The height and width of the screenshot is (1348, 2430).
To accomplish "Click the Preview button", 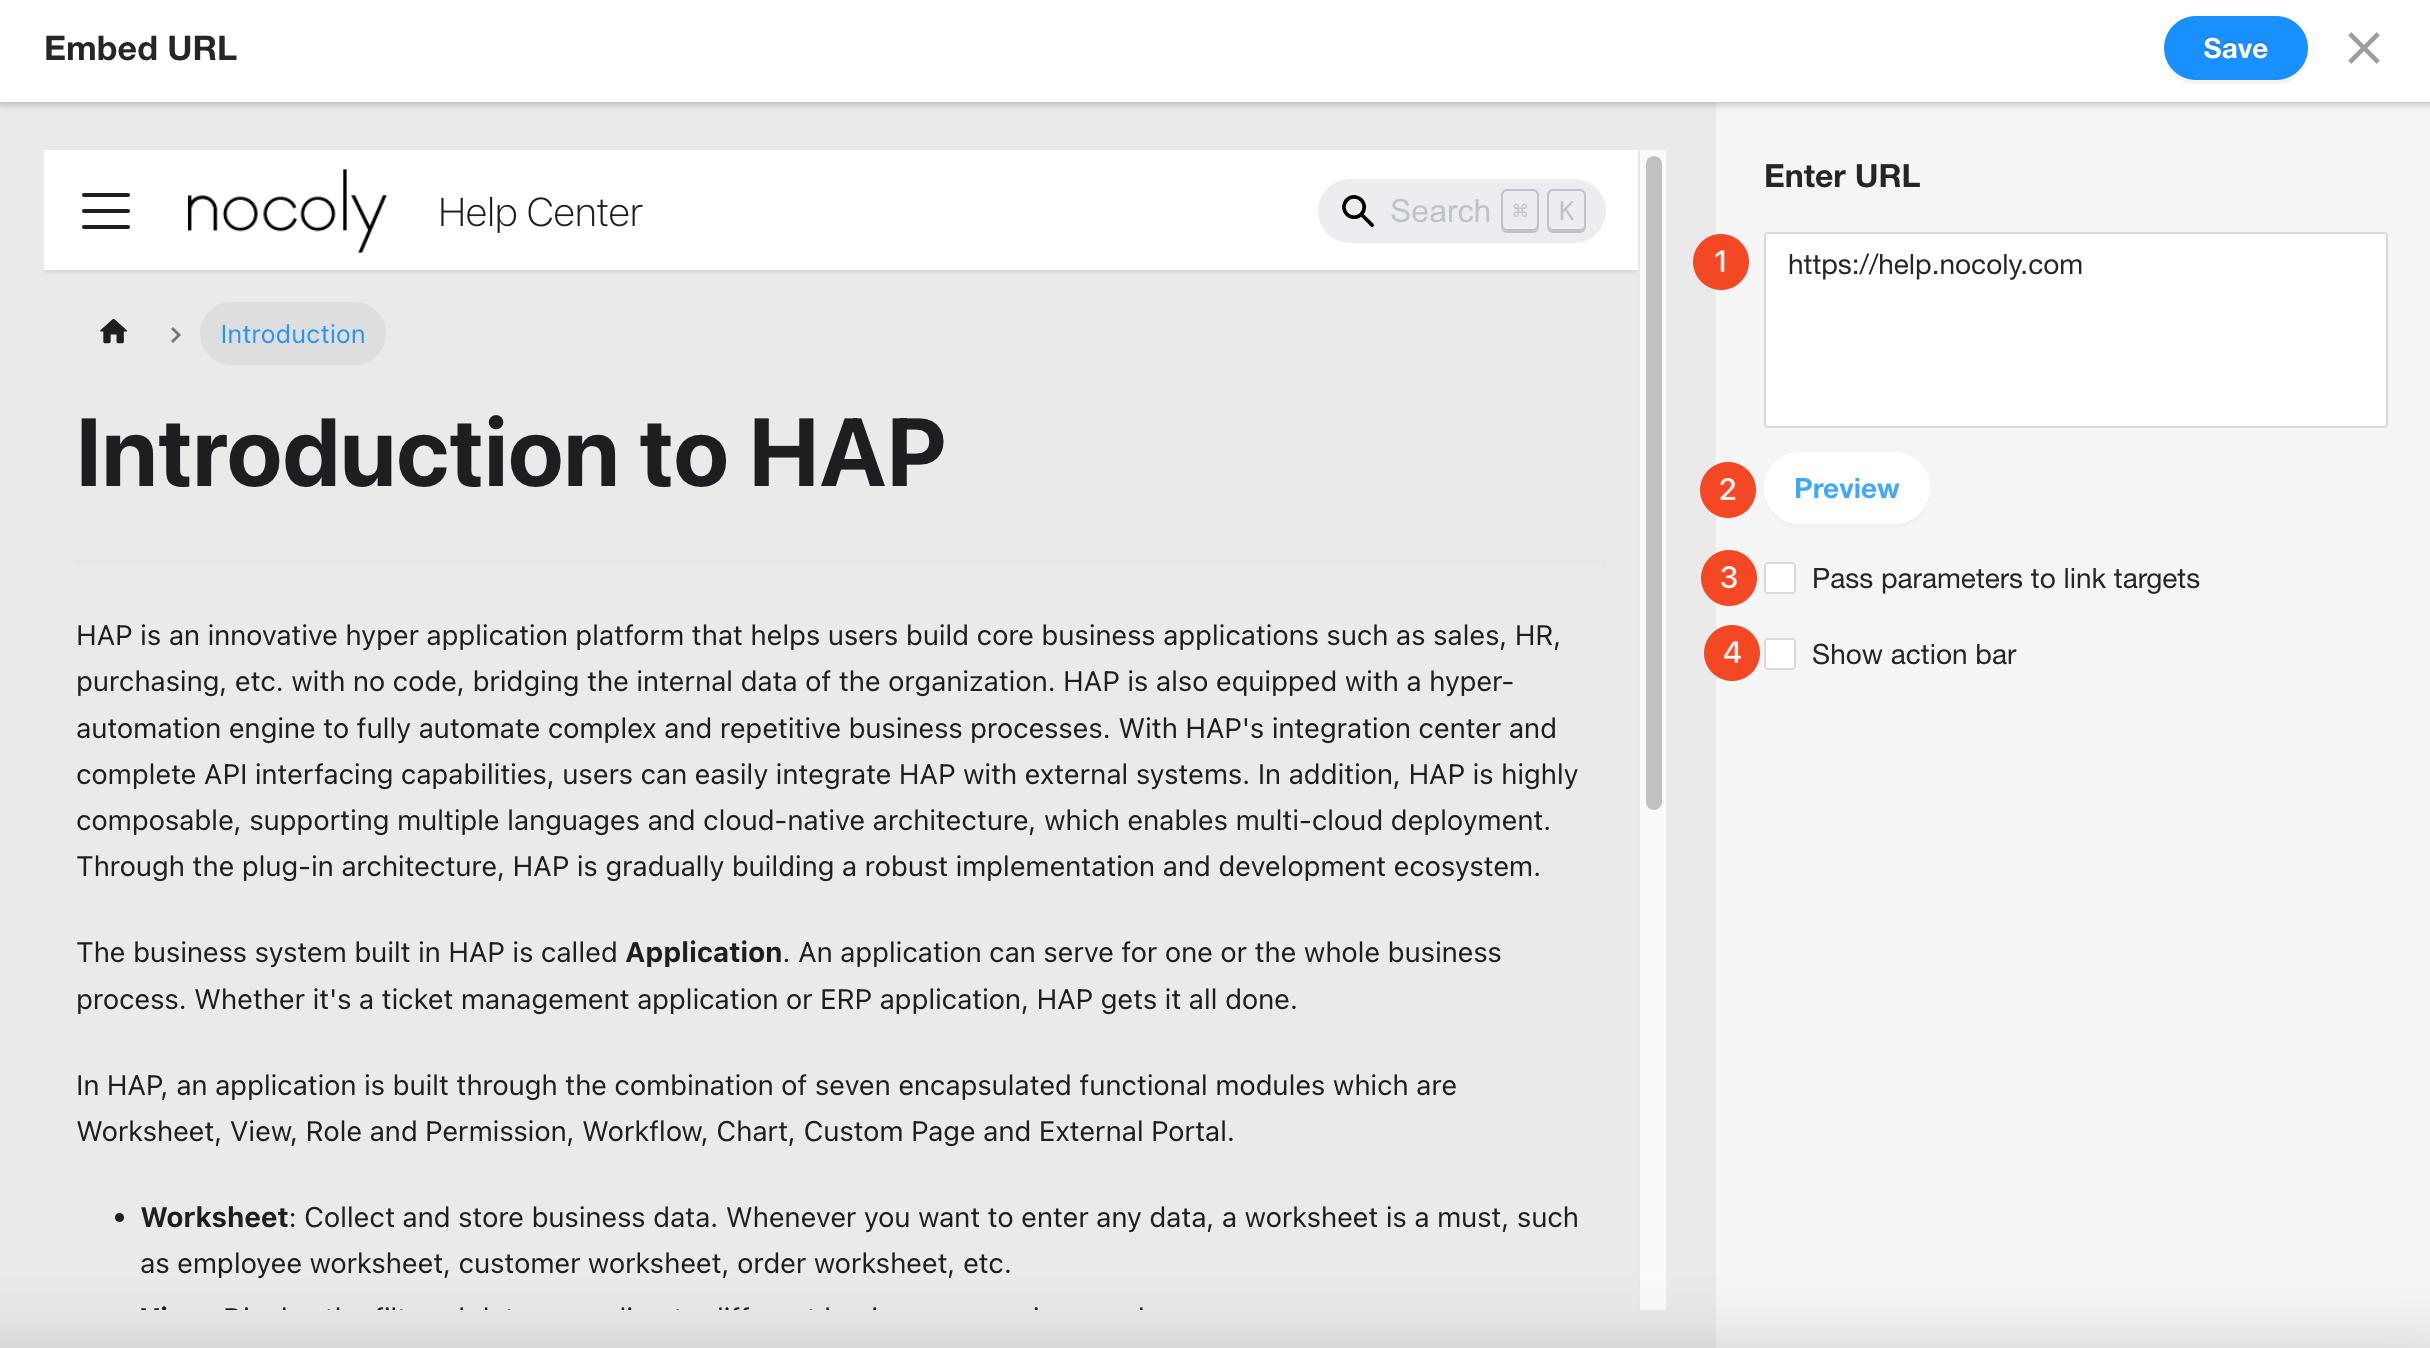I will [x=1846, y=489].
